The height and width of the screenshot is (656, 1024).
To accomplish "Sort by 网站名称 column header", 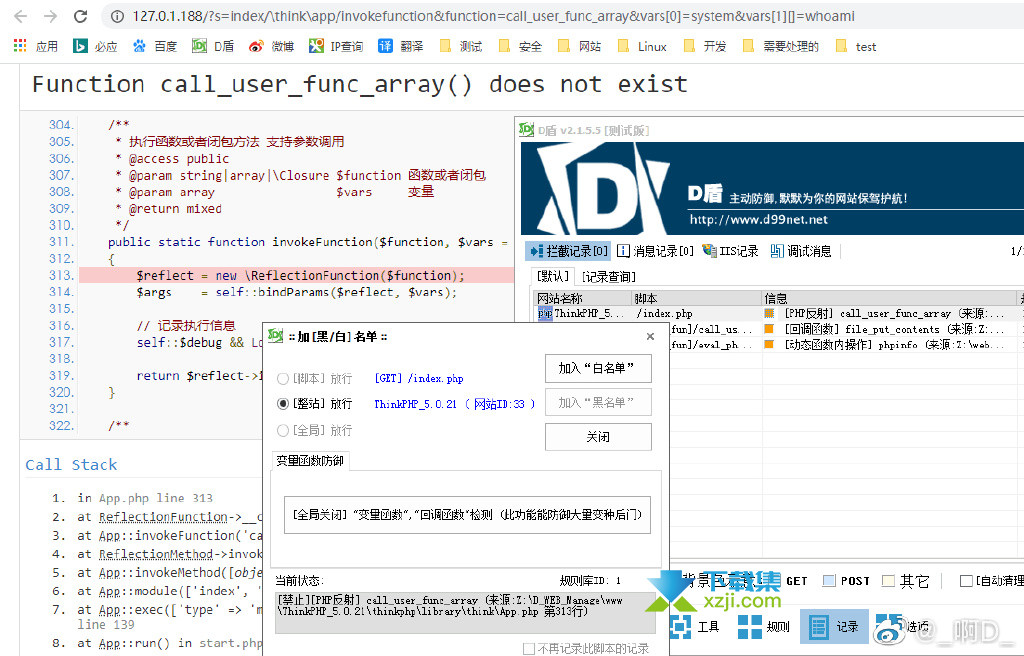I will (x=583, y=298).
